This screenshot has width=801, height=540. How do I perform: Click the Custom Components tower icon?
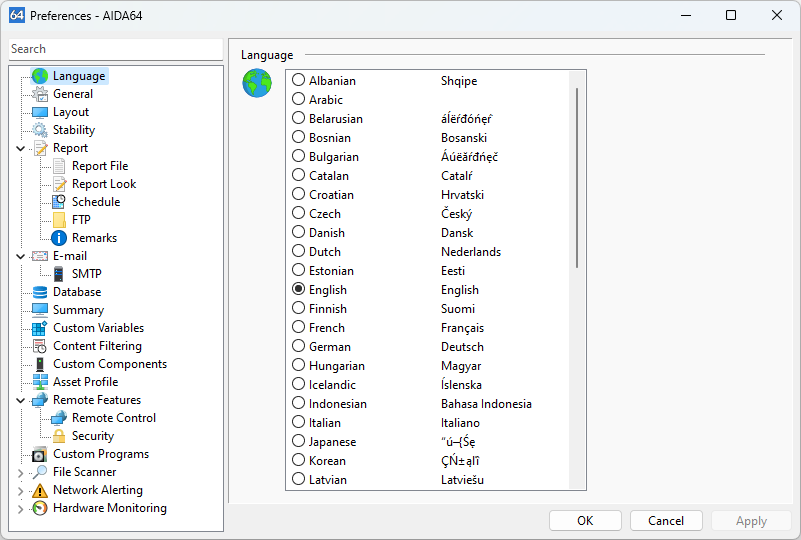pos(40,364)
